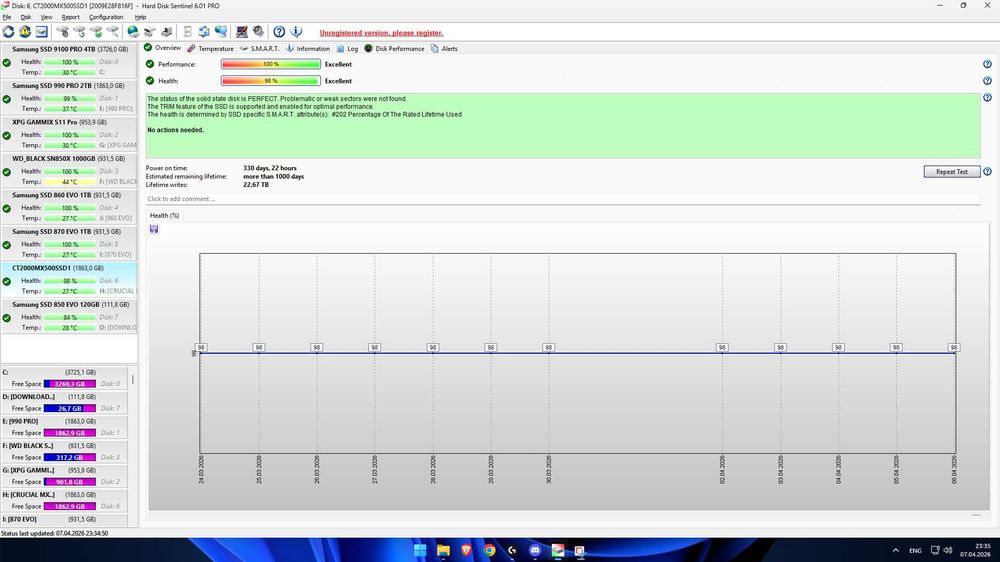
Task: Click the Health 98% bar
Action: [x=270, y=81]
